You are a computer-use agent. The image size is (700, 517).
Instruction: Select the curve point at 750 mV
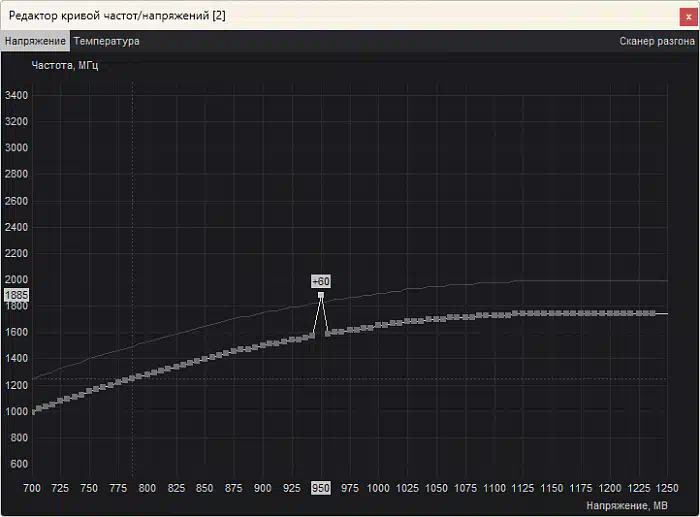coord(90,392)
